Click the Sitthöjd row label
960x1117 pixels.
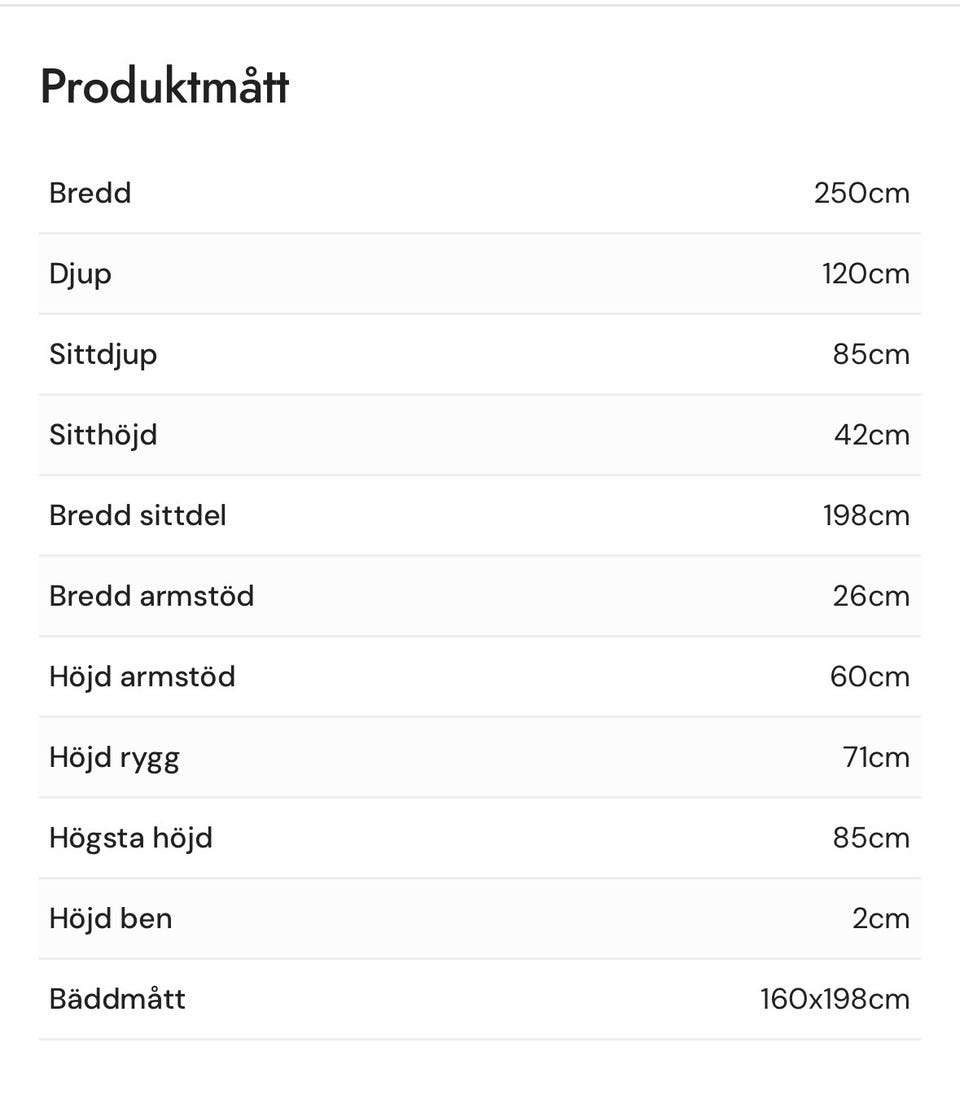(x=103, y=435)
